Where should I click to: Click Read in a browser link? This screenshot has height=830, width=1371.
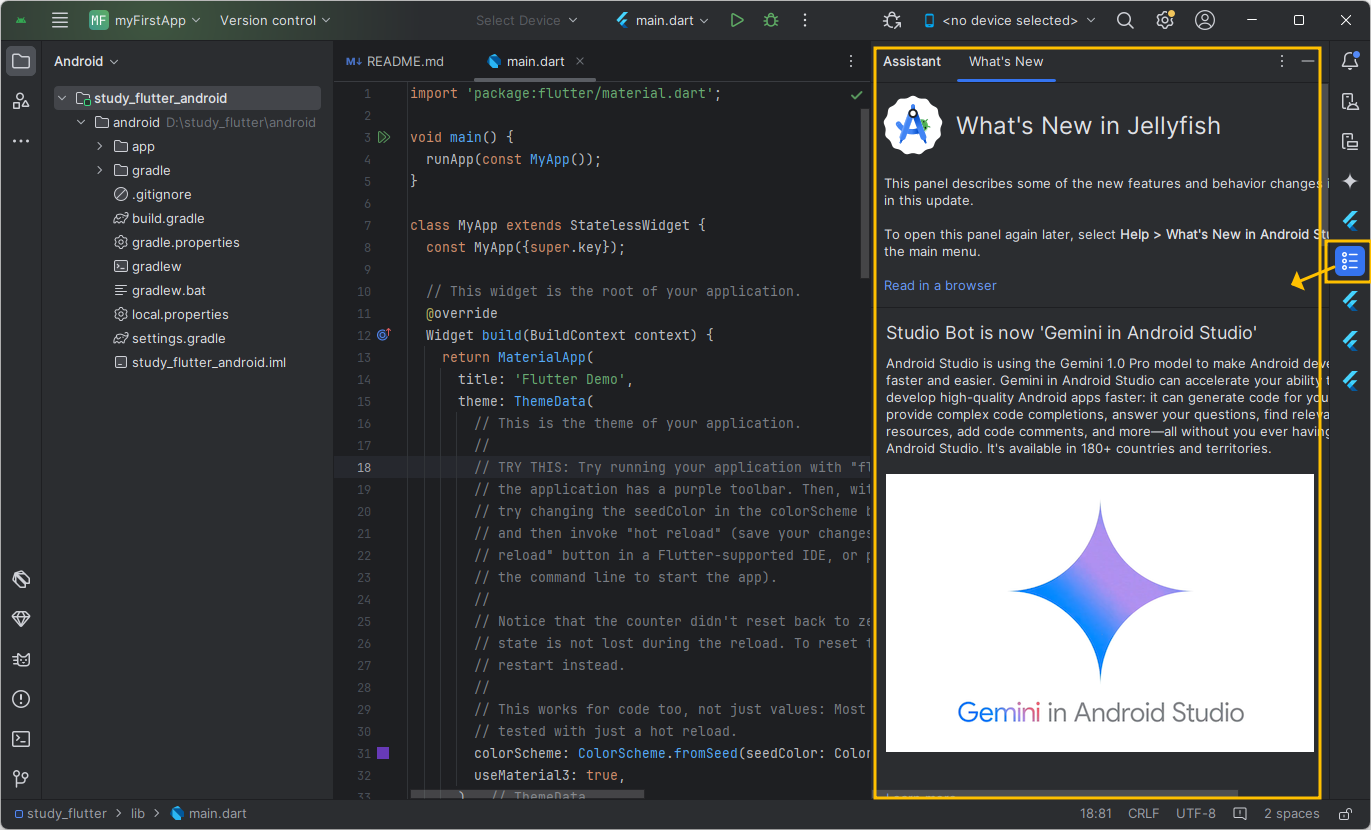click(940, 285)
